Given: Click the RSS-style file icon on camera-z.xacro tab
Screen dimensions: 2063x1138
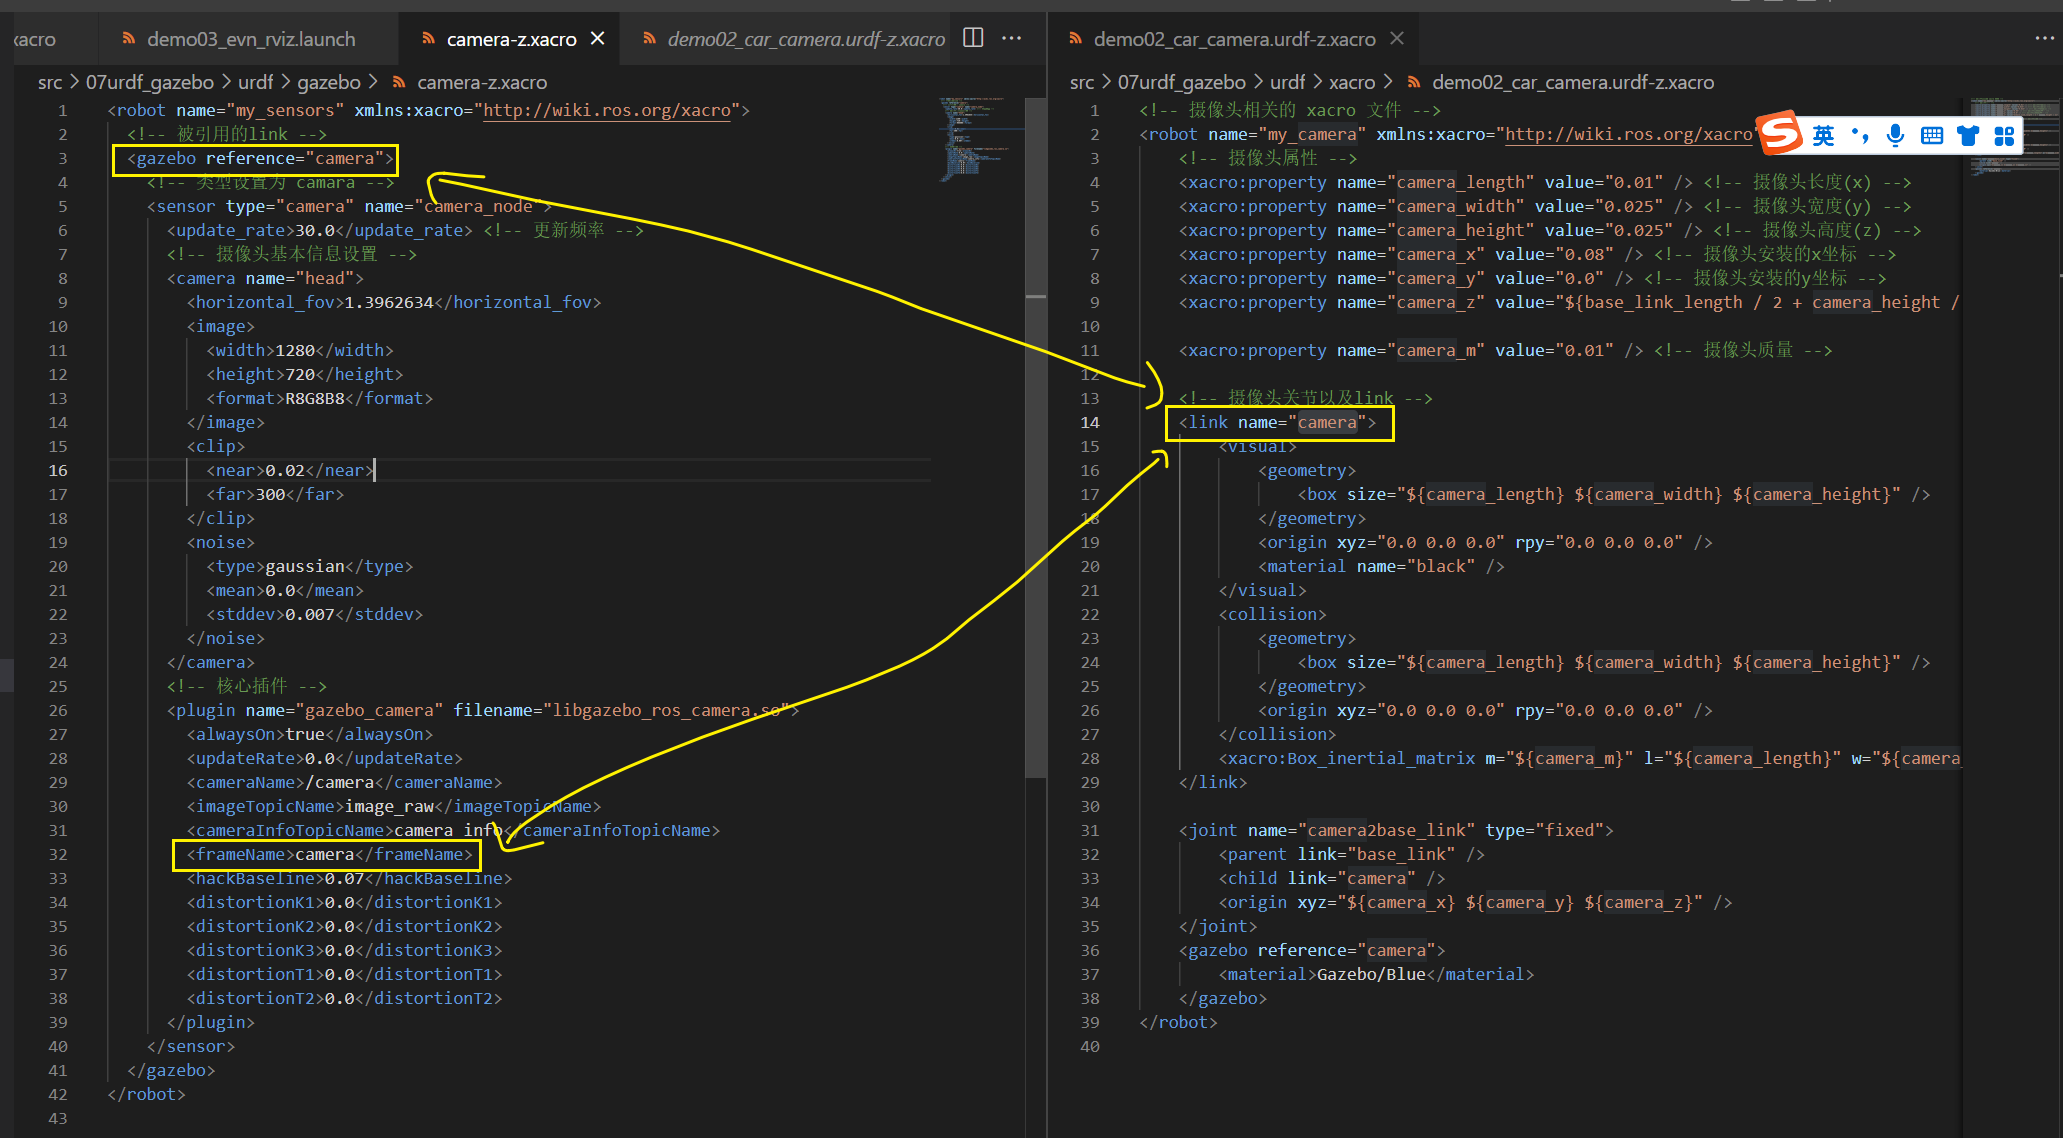Looking at the screenshot, I should click(x=429, y=39).
